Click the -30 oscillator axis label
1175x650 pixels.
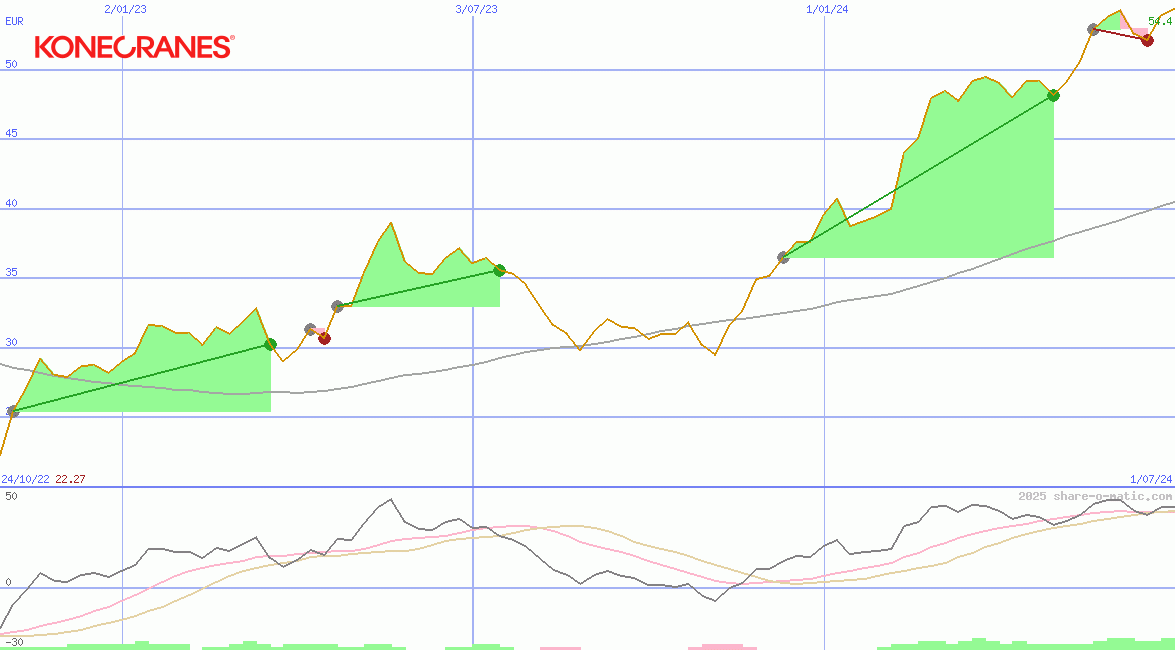pyautogui.click(x=13, y=641)
